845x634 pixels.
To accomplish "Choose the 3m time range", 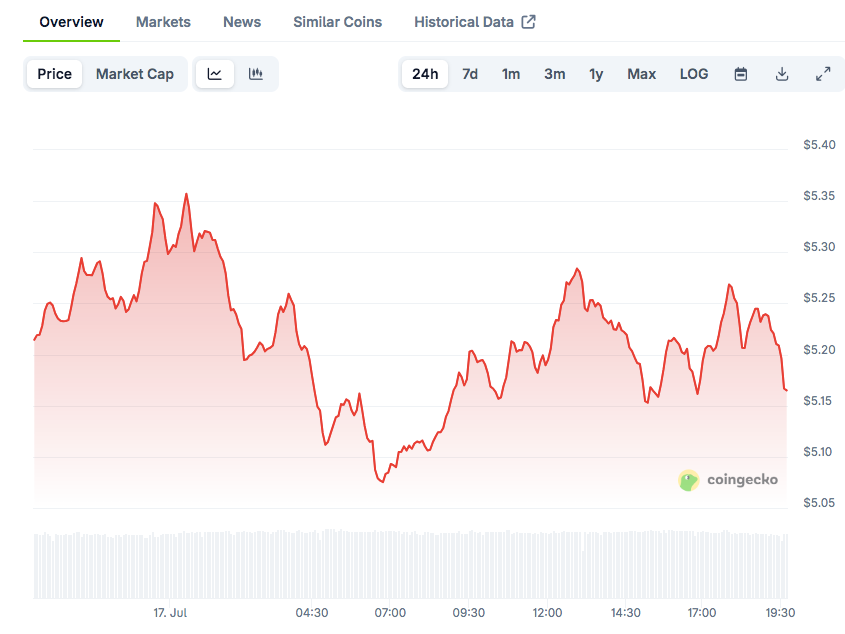I will [555, 74].
